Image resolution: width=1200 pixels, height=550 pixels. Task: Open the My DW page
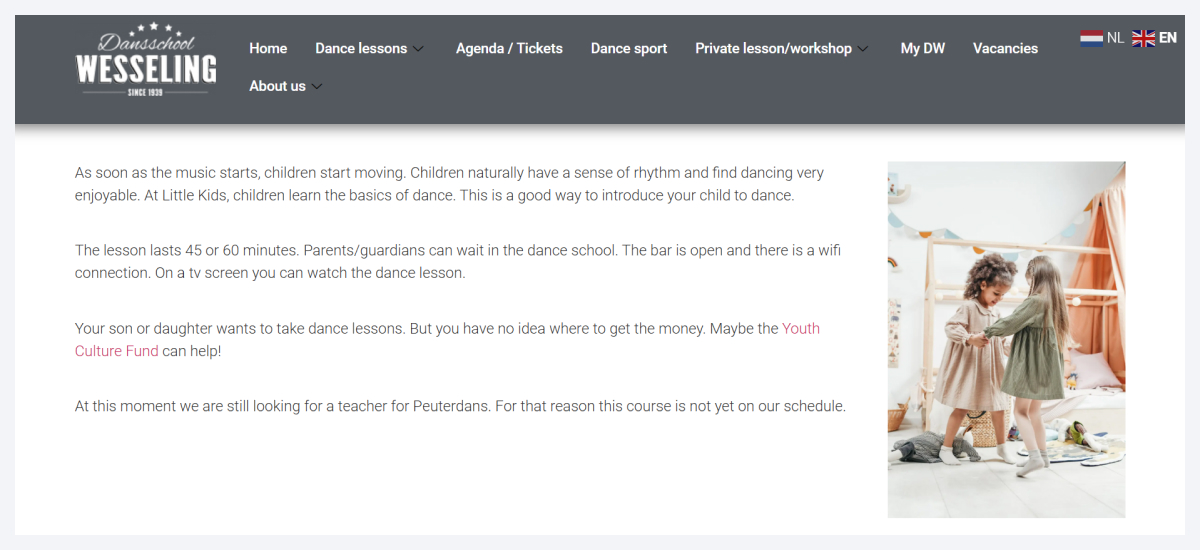922,48
